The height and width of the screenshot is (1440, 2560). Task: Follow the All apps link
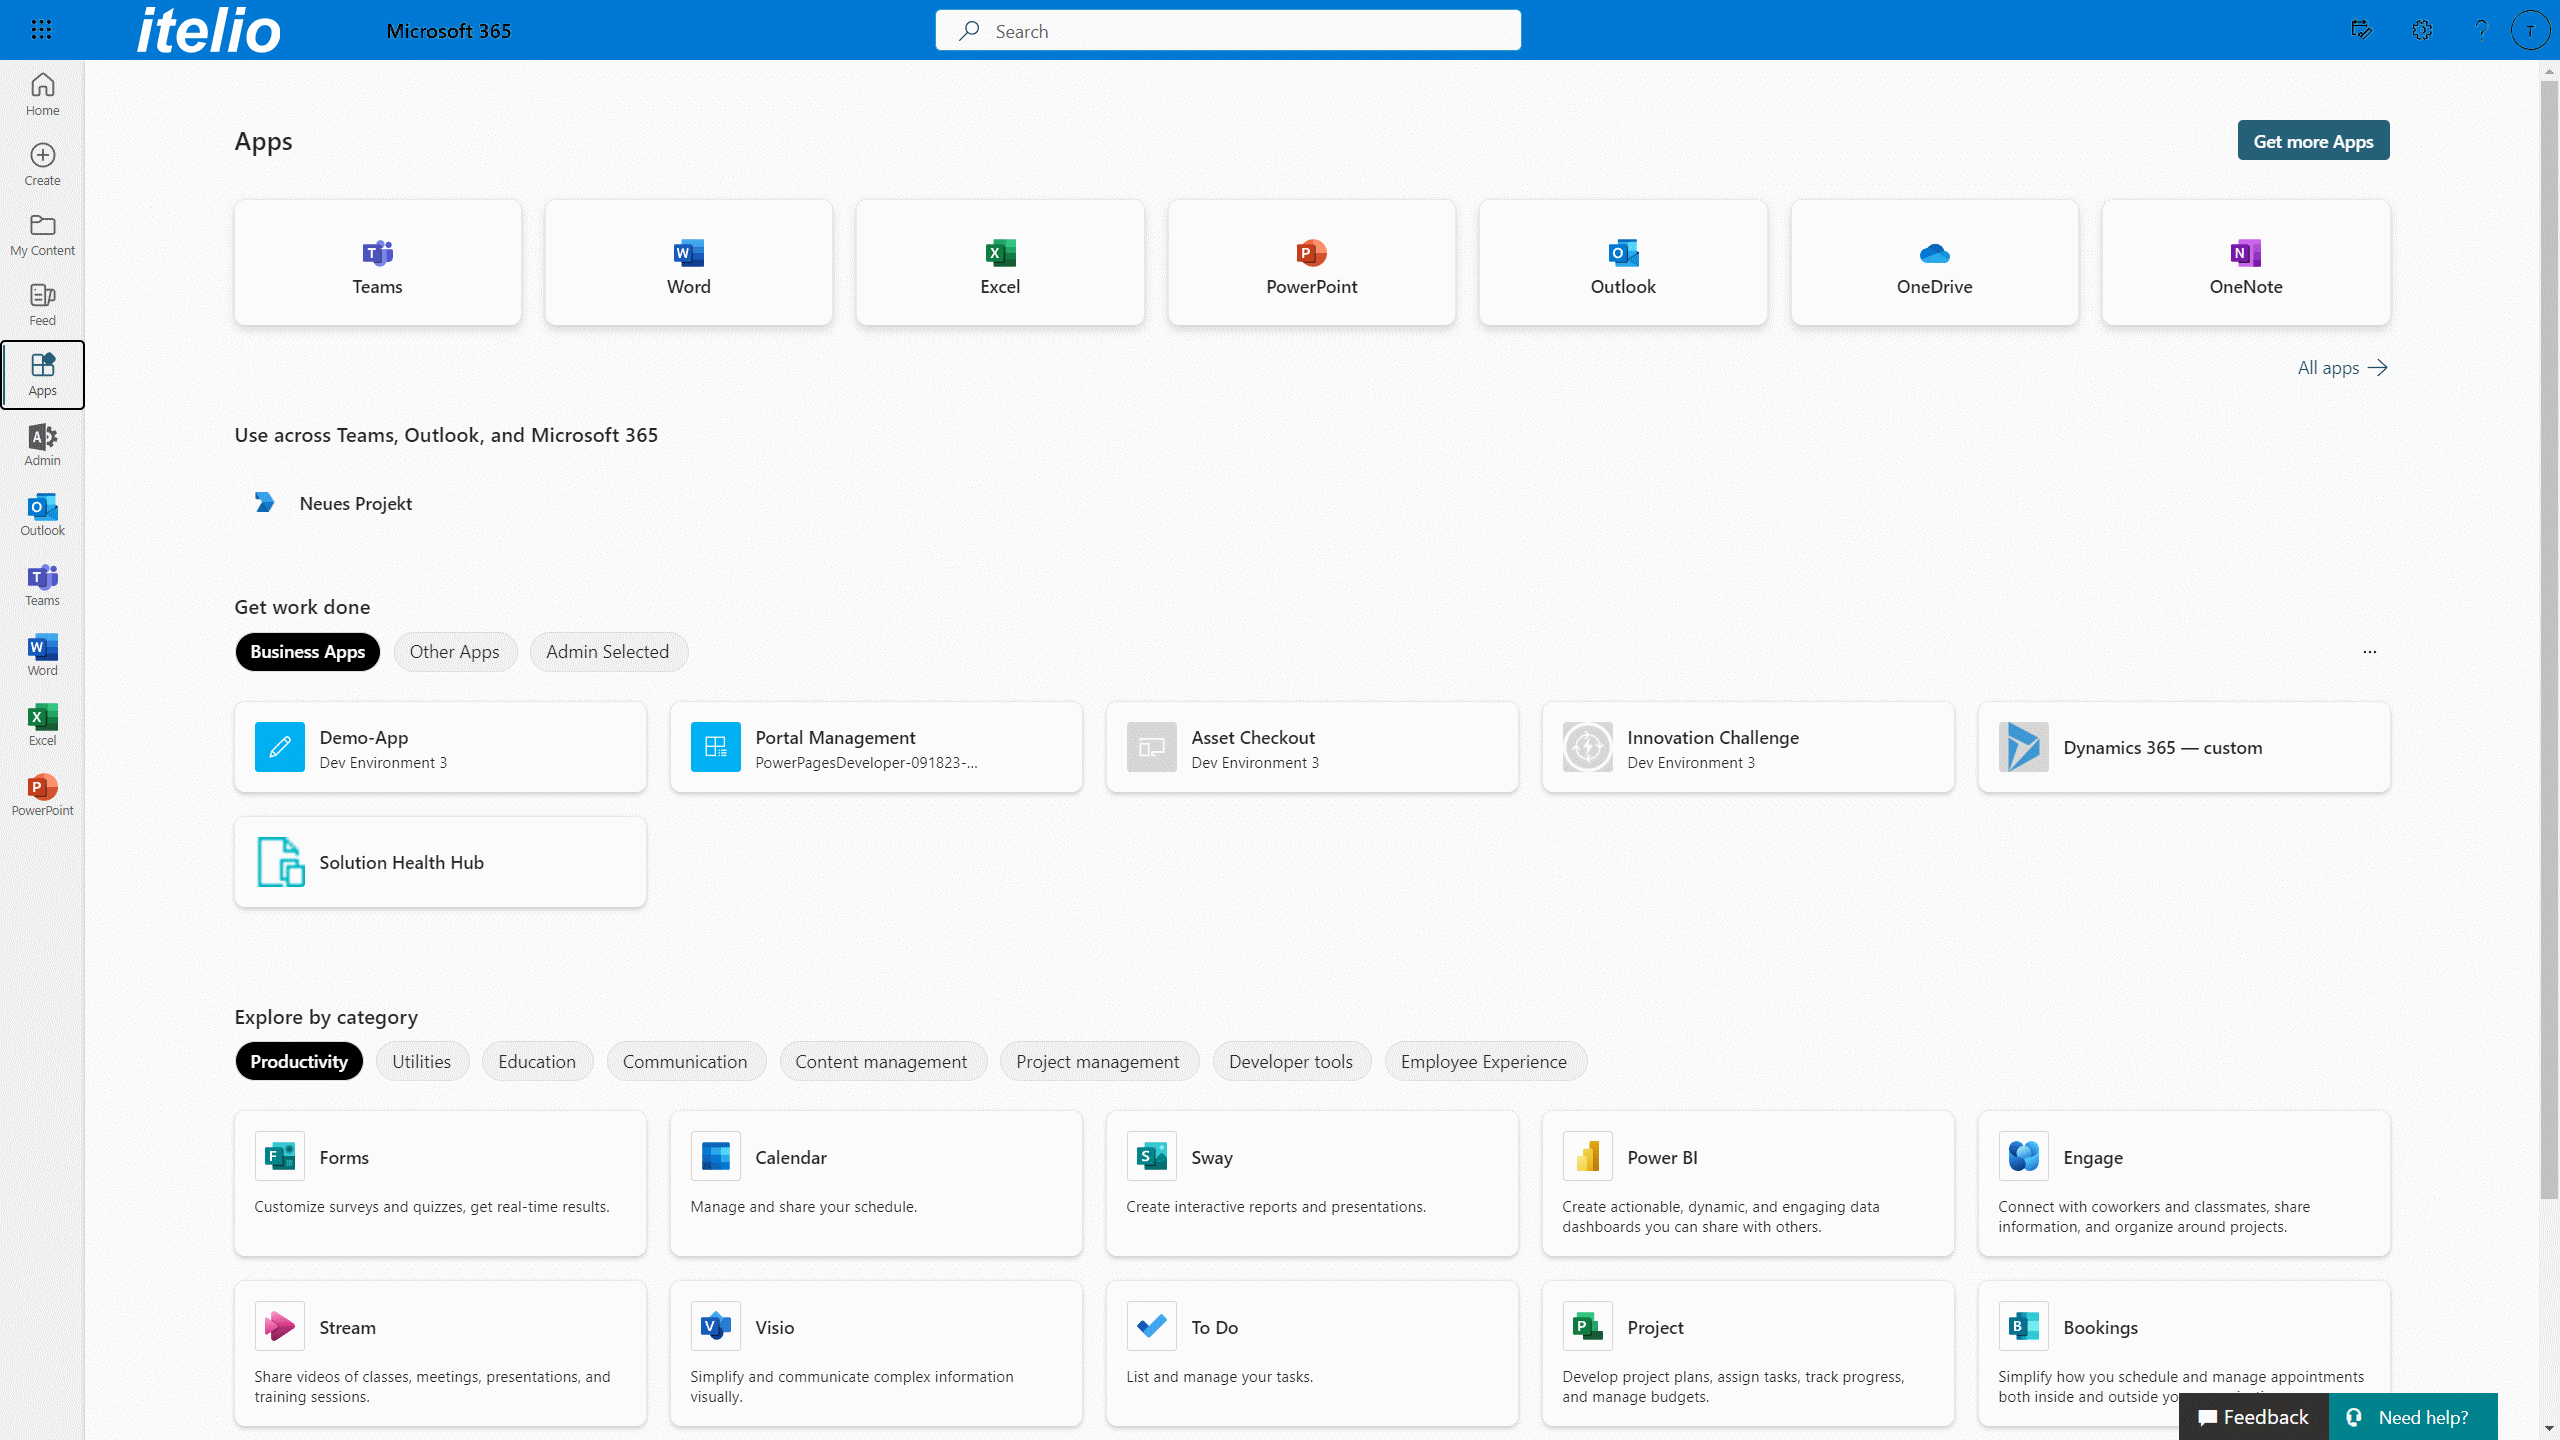pyautogui.click(x=2342, y=368)
